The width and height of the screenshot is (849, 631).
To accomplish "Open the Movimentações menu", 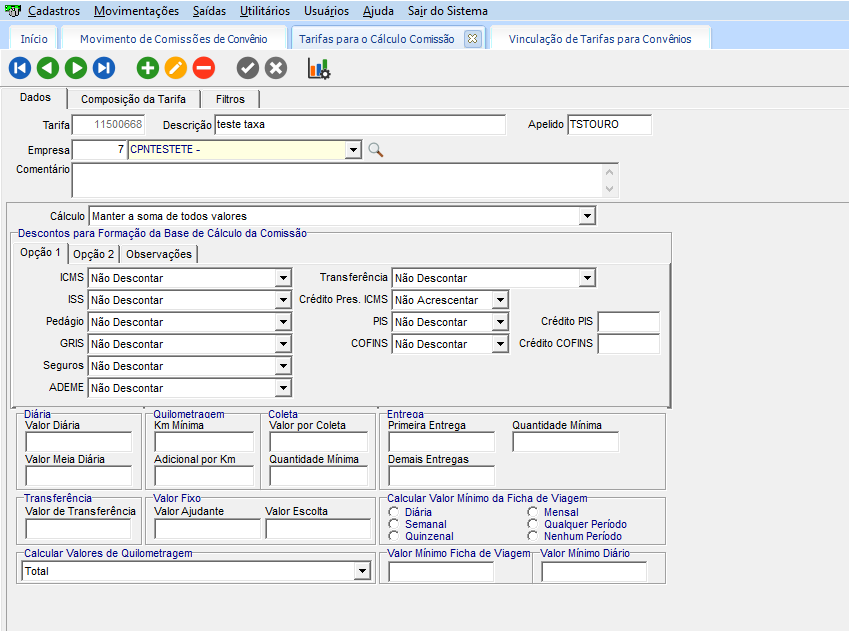I will tap(136, 11).
